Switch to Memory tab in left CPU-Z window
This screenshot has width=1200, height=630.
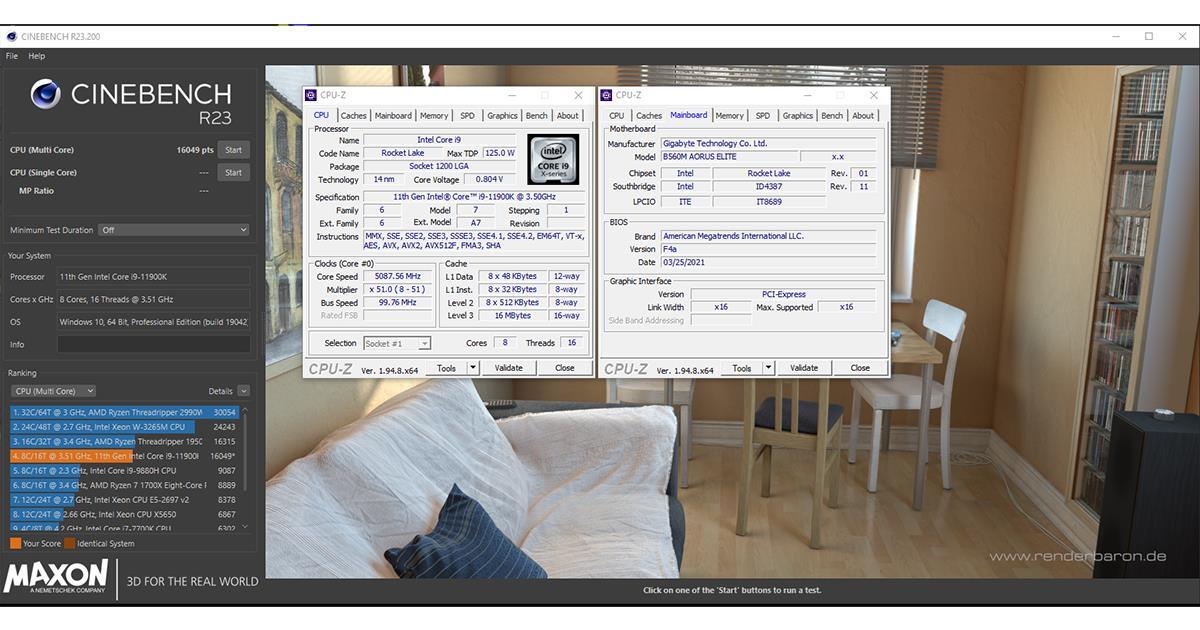(x=434, y=116)
